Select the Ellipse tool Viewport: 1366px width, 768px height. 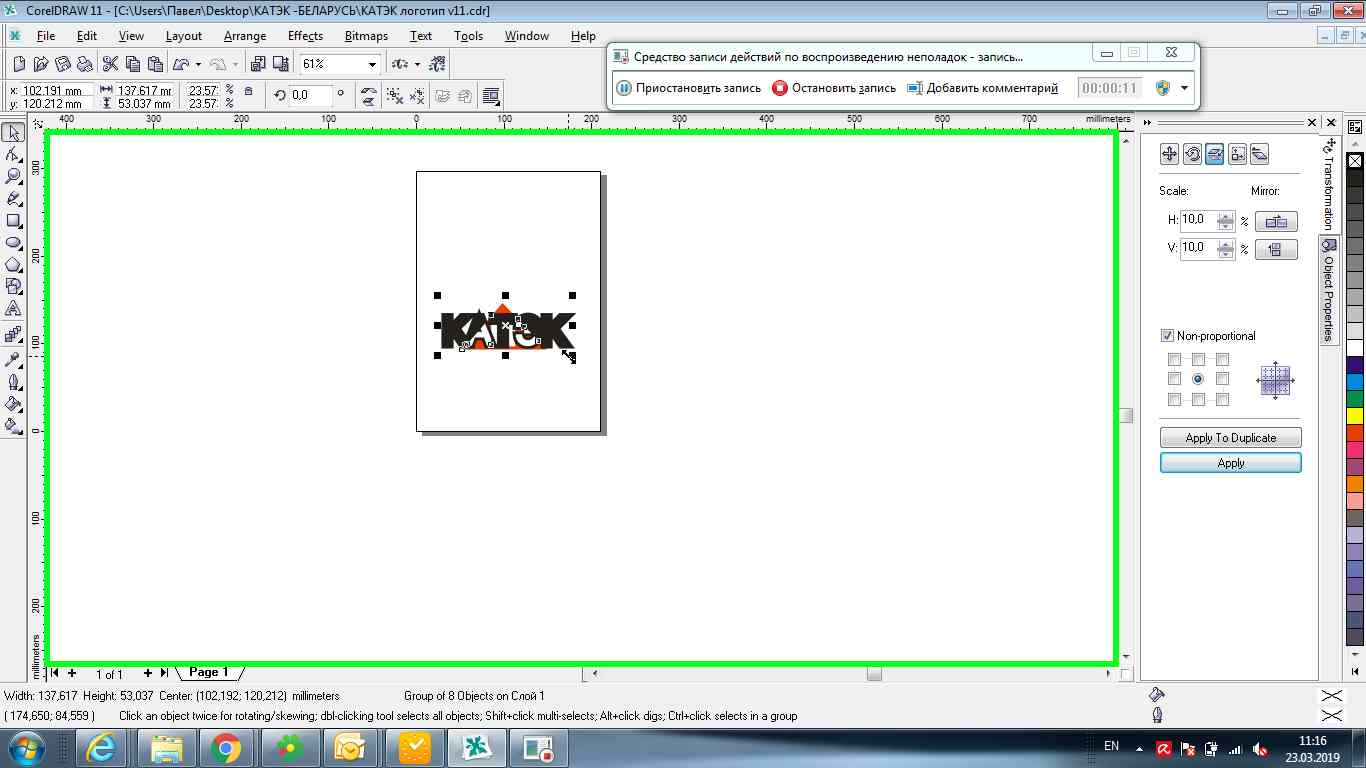(13, 242)
